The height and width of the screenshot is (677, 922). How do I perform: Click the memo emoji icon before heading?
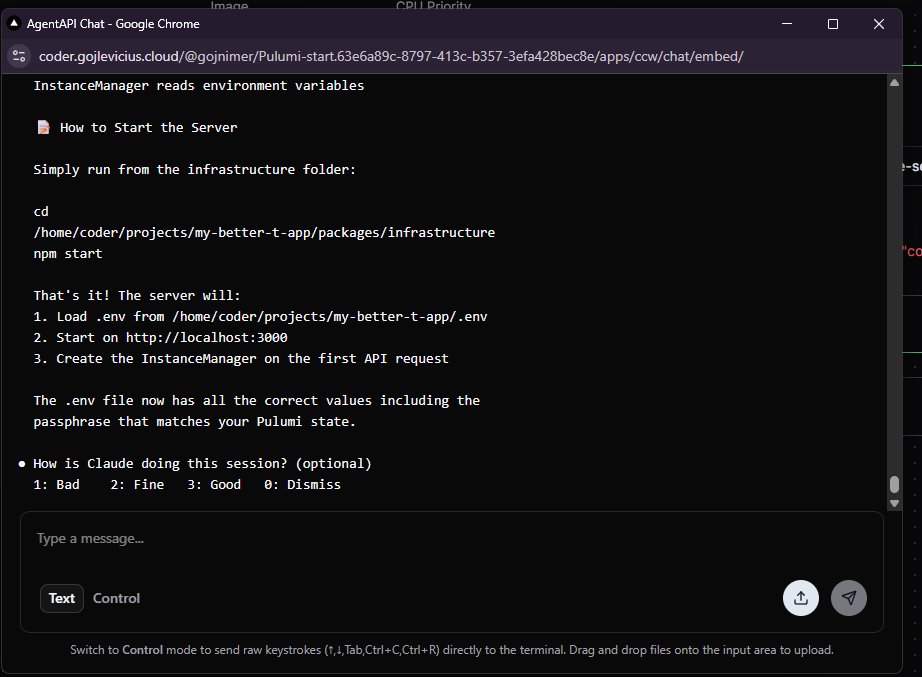pyautogui.click(x=44, y=128)
